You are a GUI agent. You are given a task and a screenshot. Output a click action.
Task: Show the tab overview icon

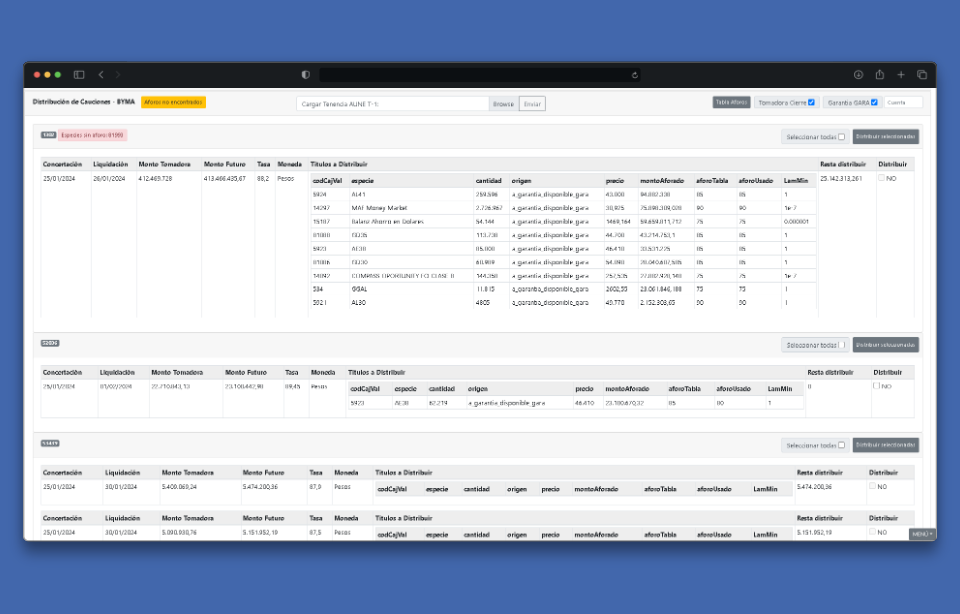(x=922, y=75)
